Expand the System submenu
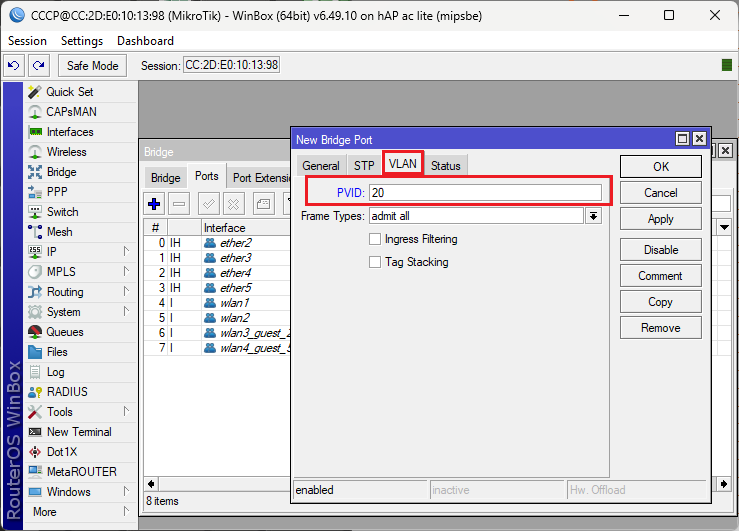This screenshot has height=531, width=739. [126, 311]
